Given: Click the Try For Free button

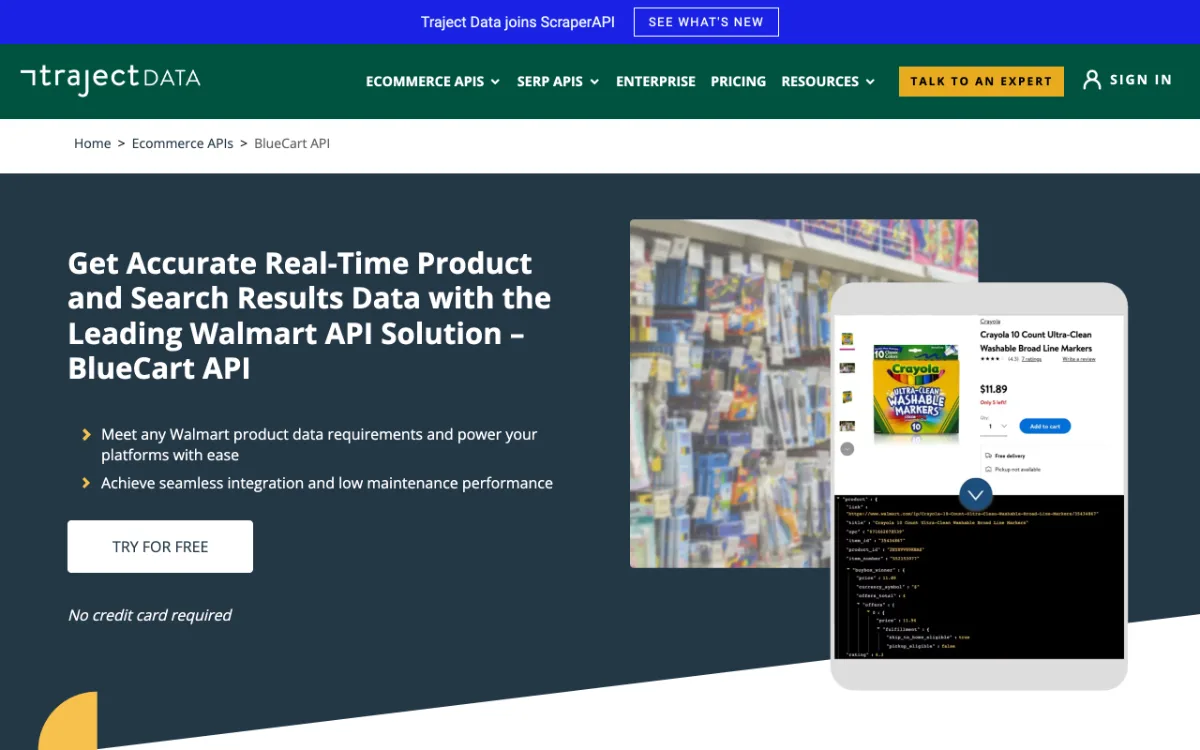Looking at the screenshot, I should coord(160,546).
